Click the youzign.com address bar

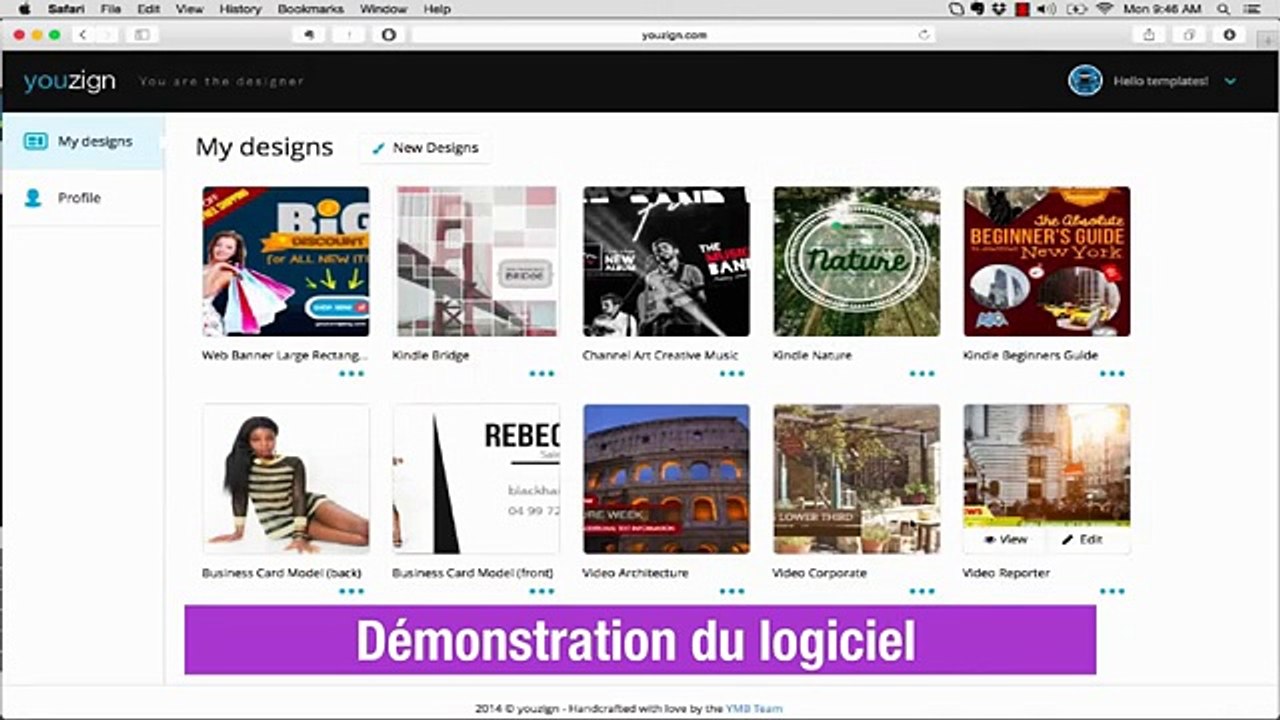pyautogui.click(x=674, y=34)
